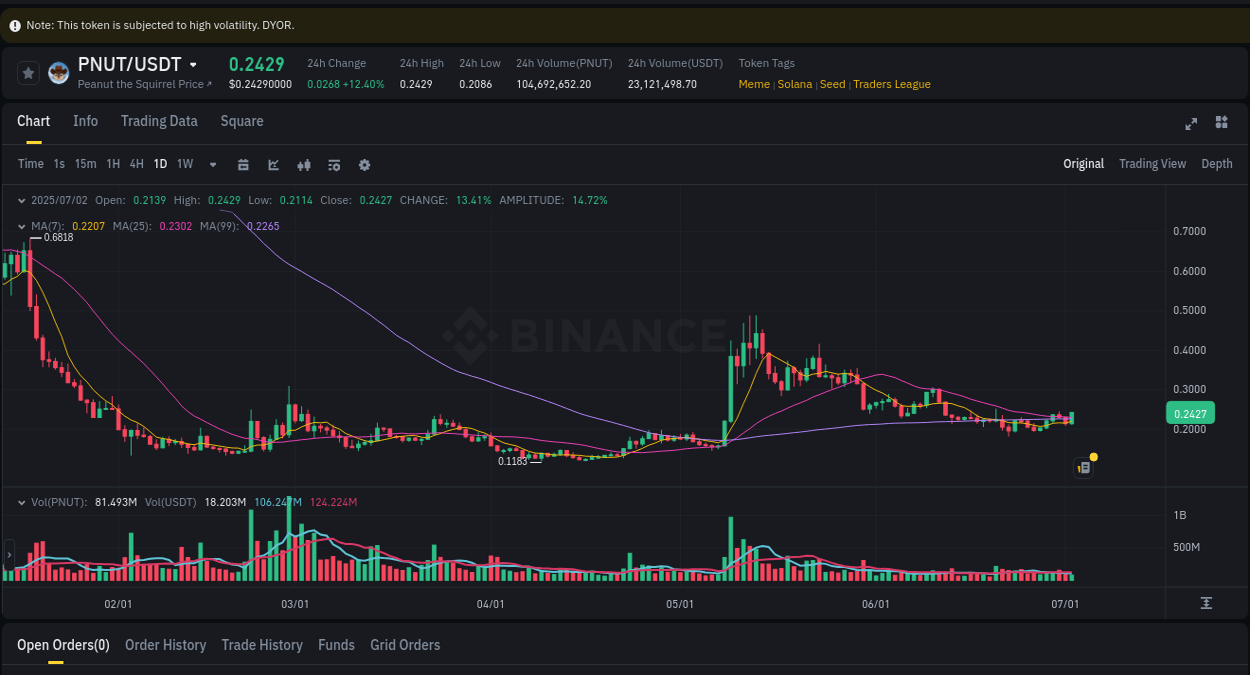Open the extra timeframes dropdown arrow

click(x=212, y=164)
